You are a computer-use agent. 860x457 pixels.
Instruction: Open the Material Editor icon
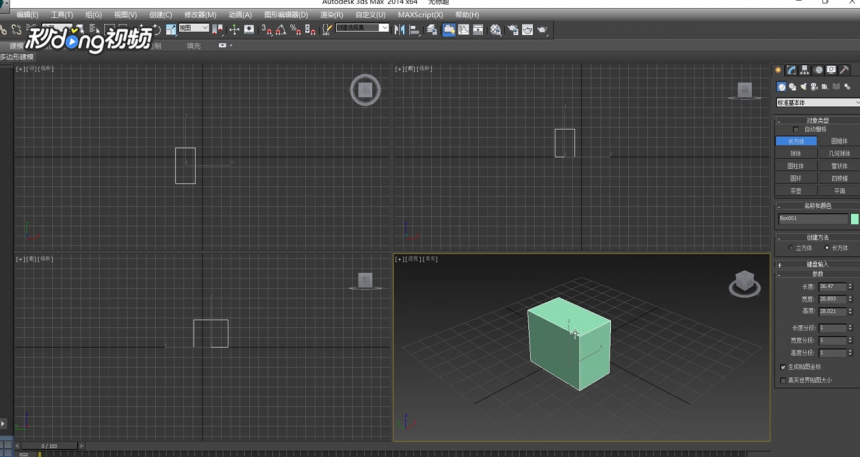pos(496,30)
